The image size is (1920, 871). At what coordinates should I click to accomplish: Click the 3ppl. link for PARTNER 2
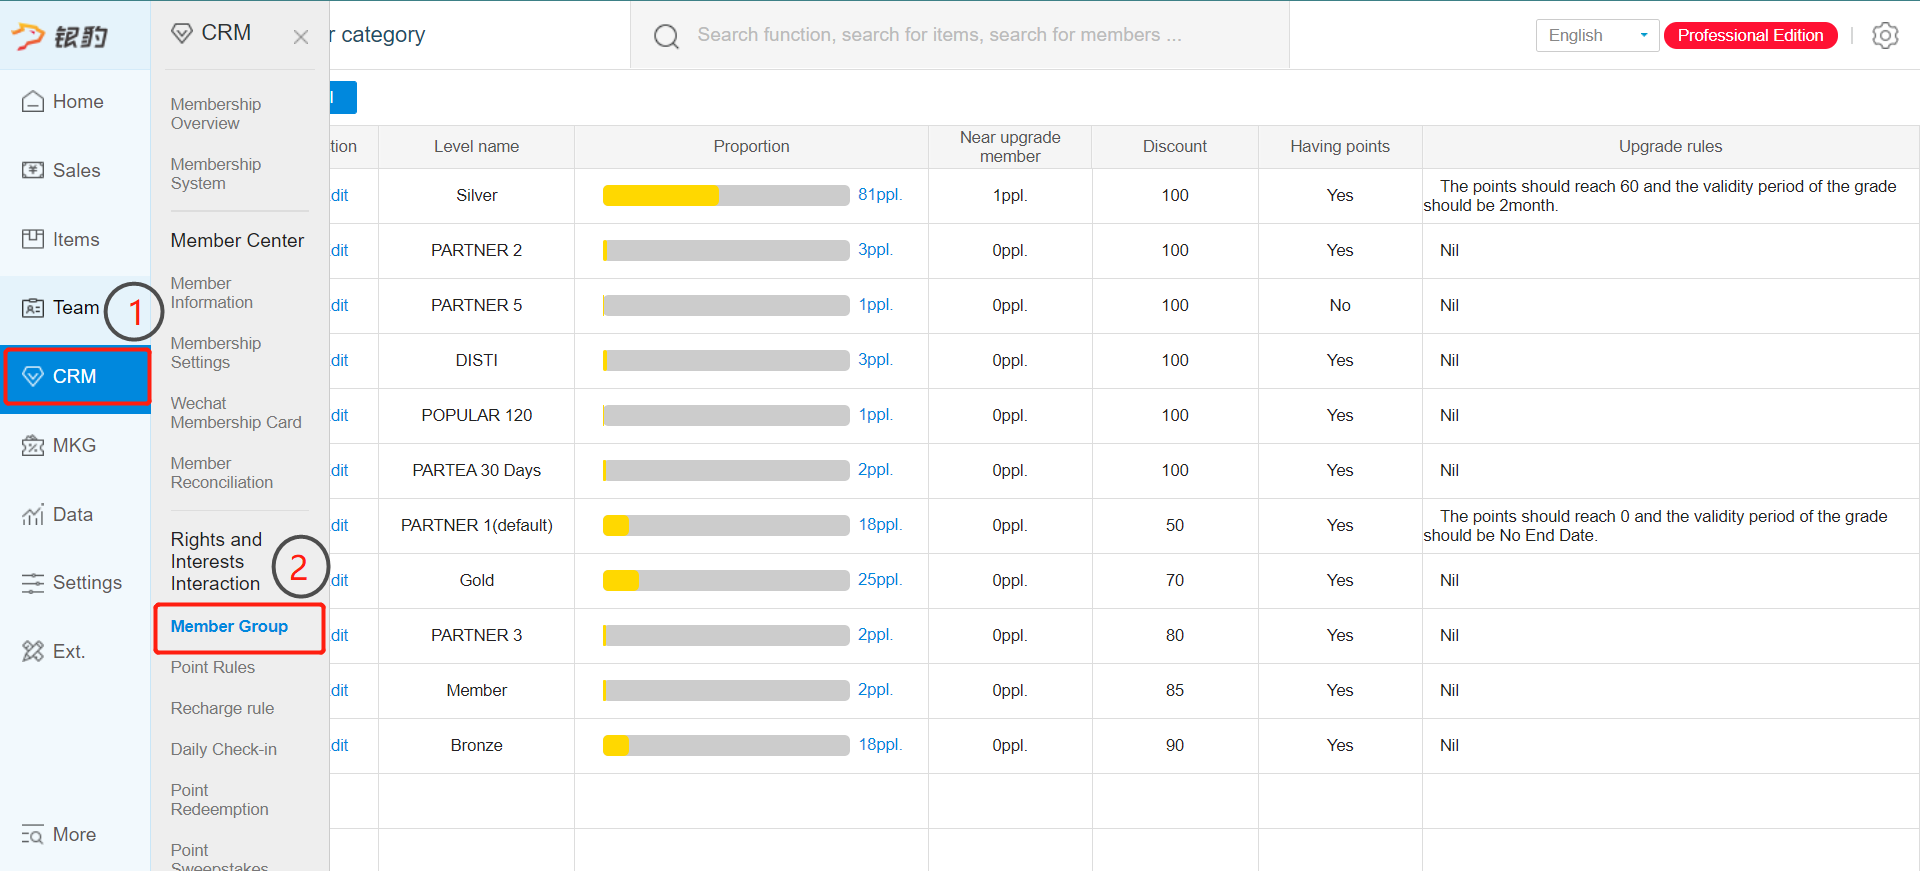click(875, 250)
